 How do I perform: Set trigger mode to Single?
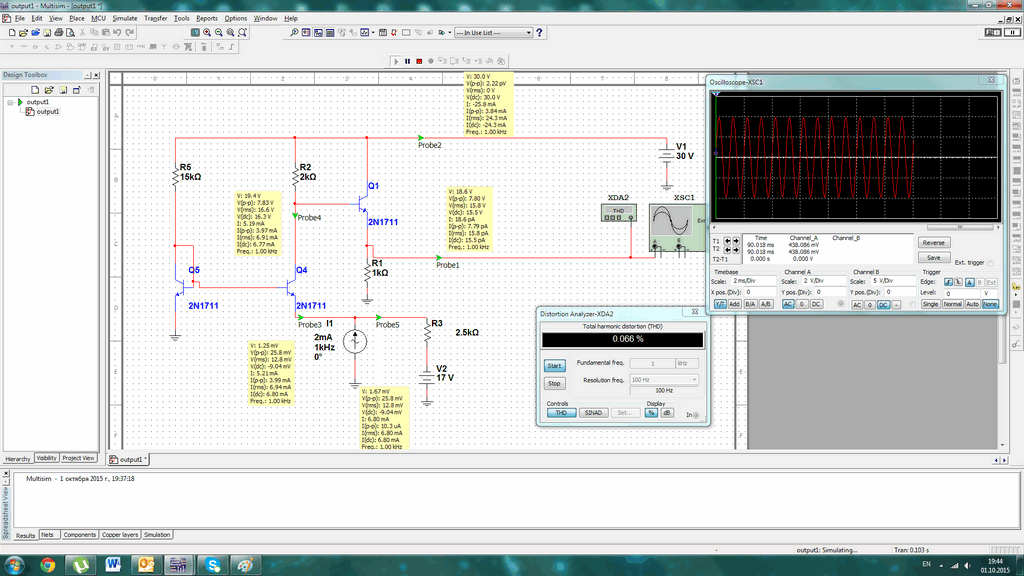(x=930, y=304)
